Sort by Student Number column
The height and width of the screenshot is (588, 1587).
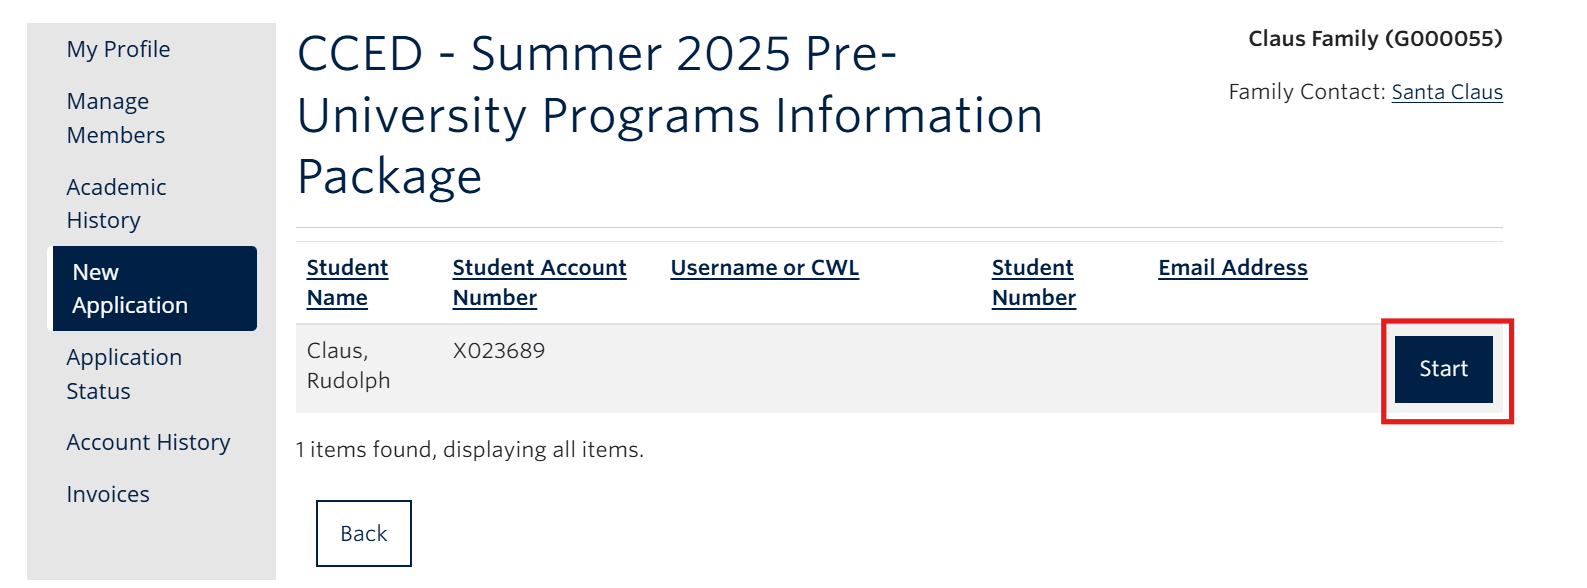pos(1032,282)
